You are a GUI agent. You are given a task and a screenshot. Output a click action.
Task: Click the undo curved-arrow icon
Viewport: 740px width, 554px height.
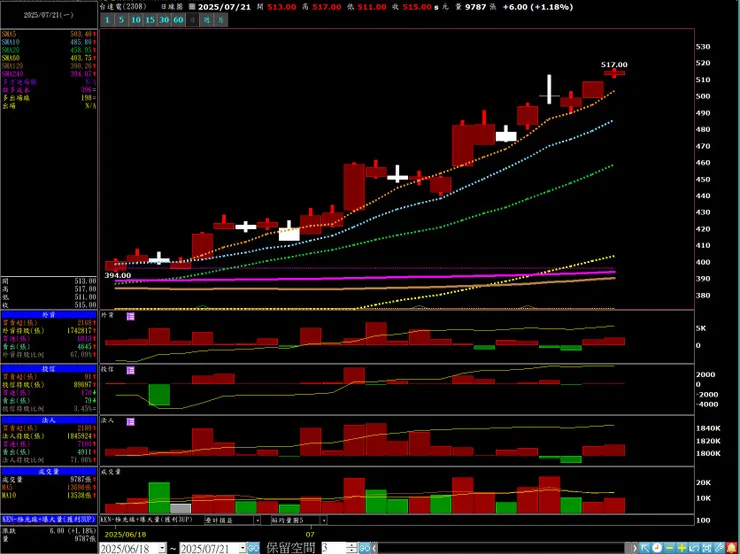tap(694, 548)
